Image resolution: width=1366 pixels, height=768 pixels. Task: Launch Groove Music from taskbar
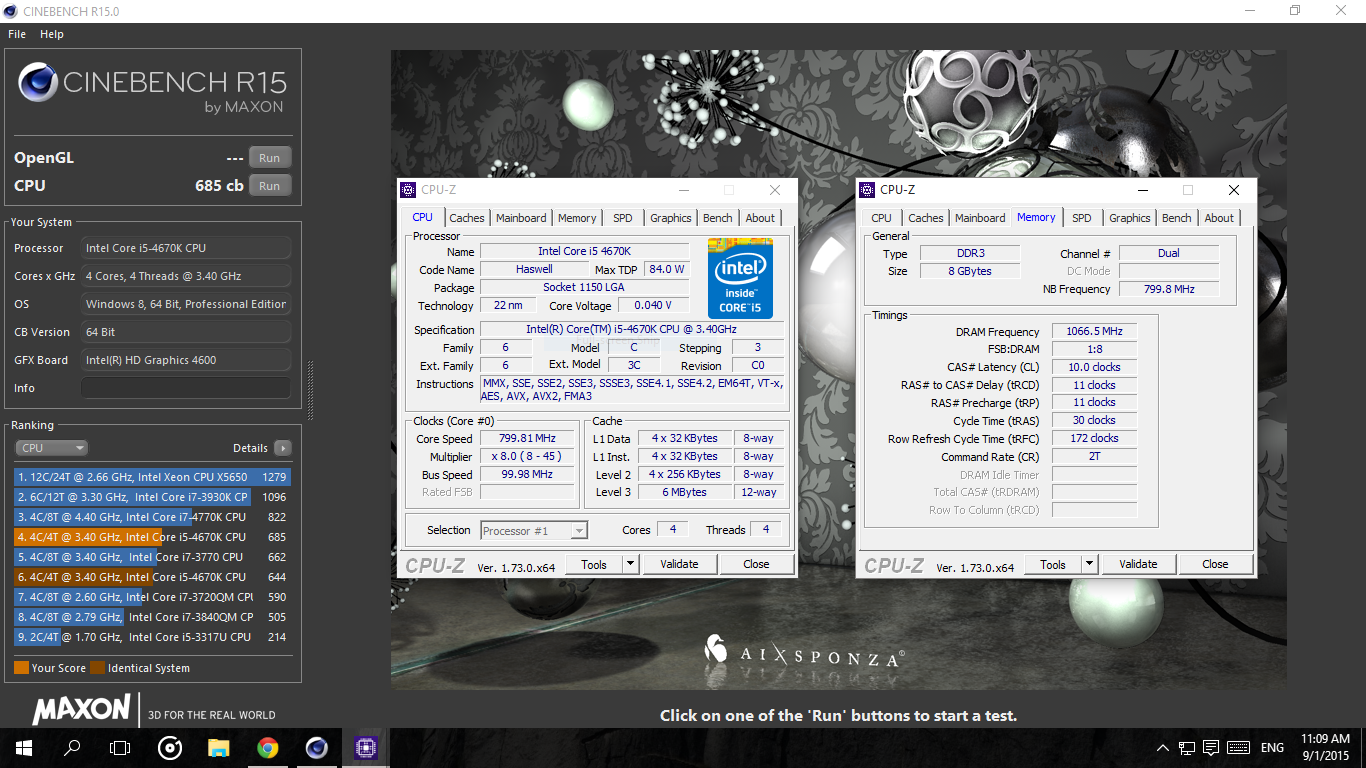click(x=170, y=748)
